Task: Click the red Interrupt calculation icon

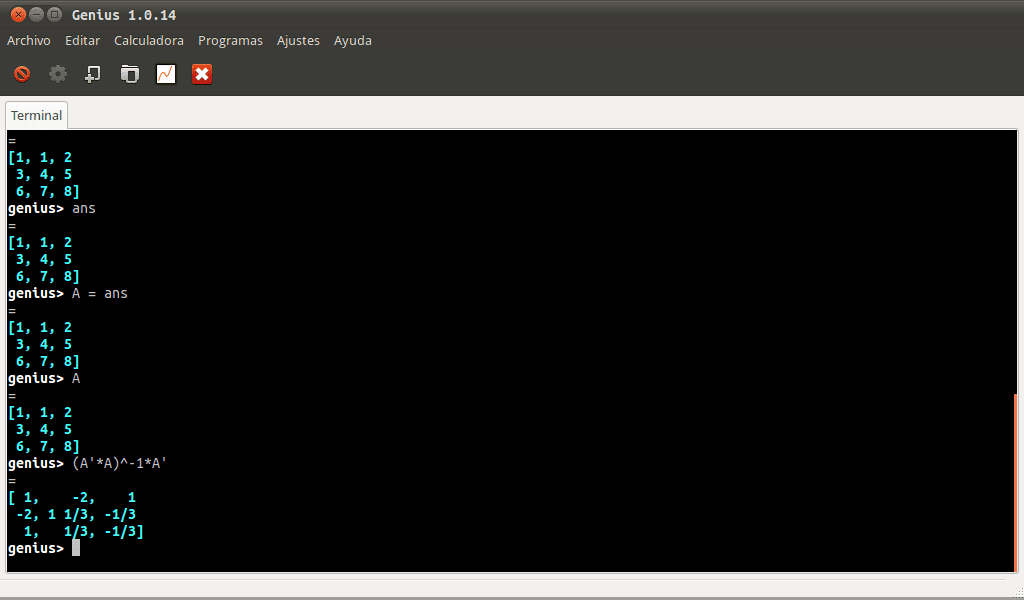Action: coord(22,74)
